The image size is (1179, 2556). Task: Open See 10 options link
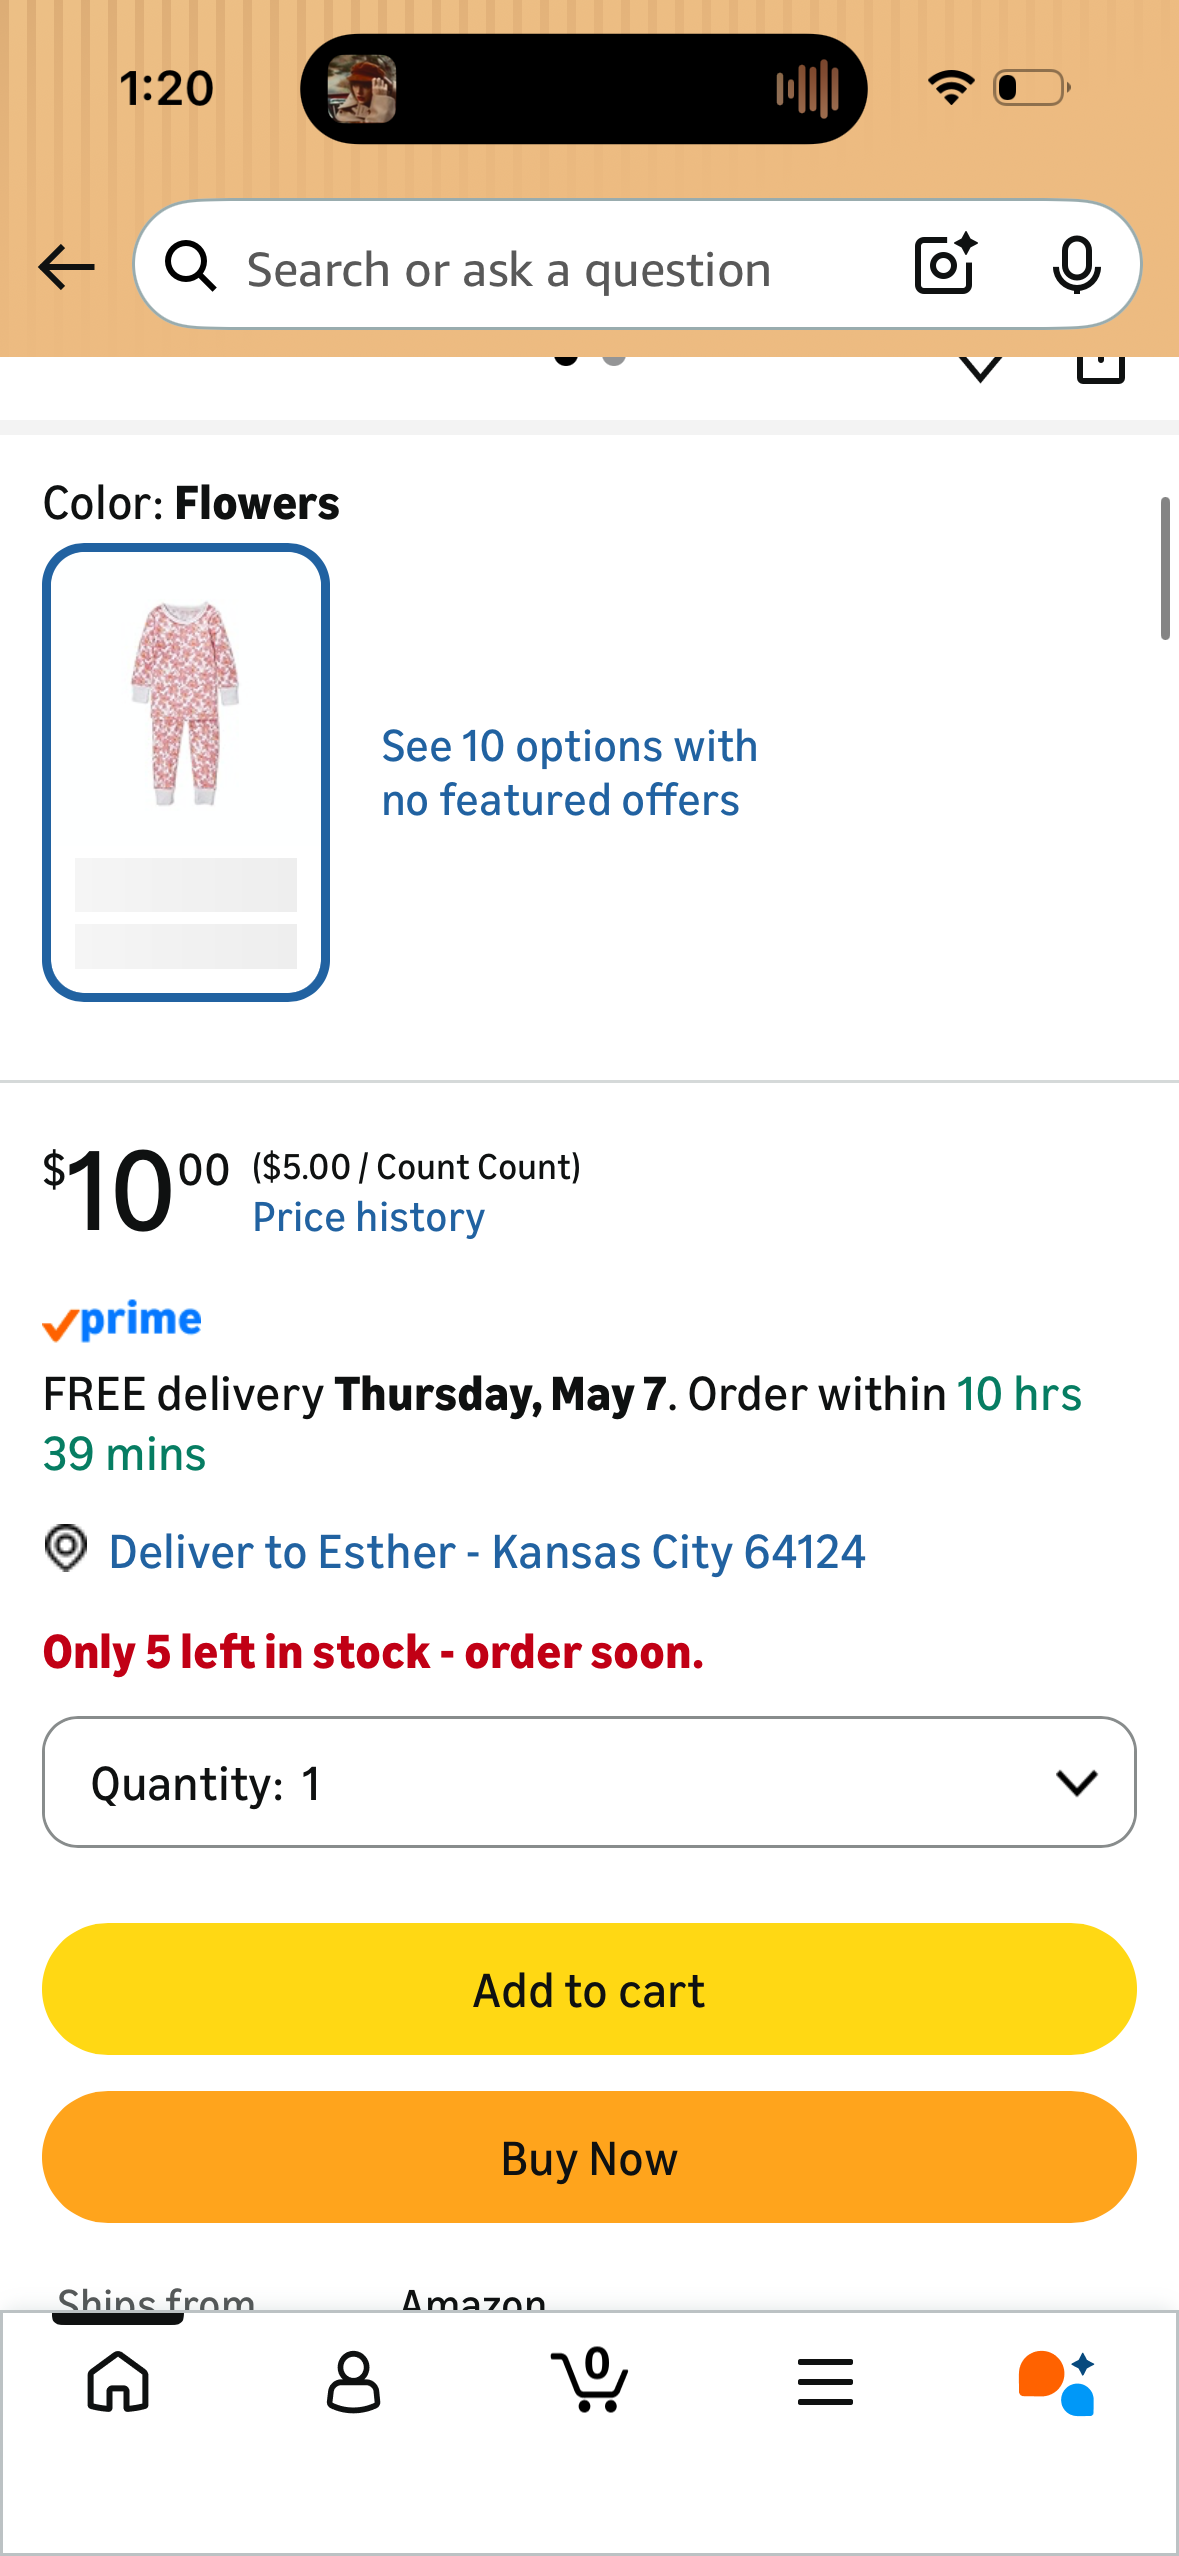pos(569,773)
